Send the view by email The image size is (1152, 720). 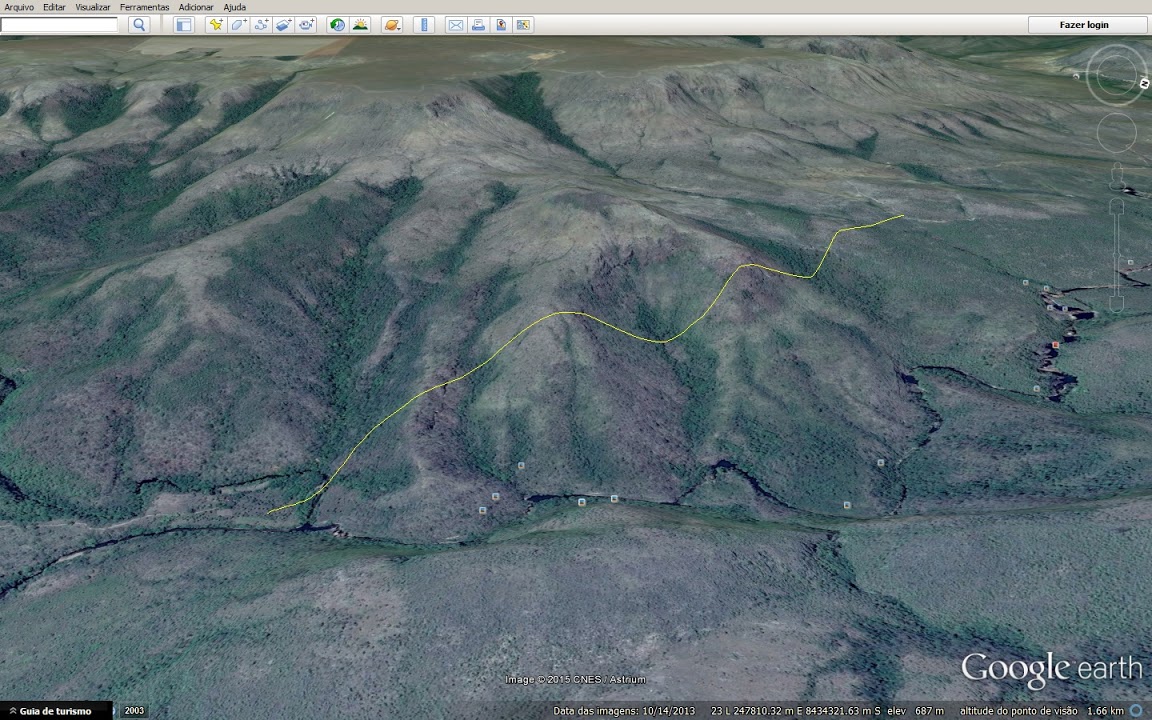pyautogui.click(x=455, y=25)
